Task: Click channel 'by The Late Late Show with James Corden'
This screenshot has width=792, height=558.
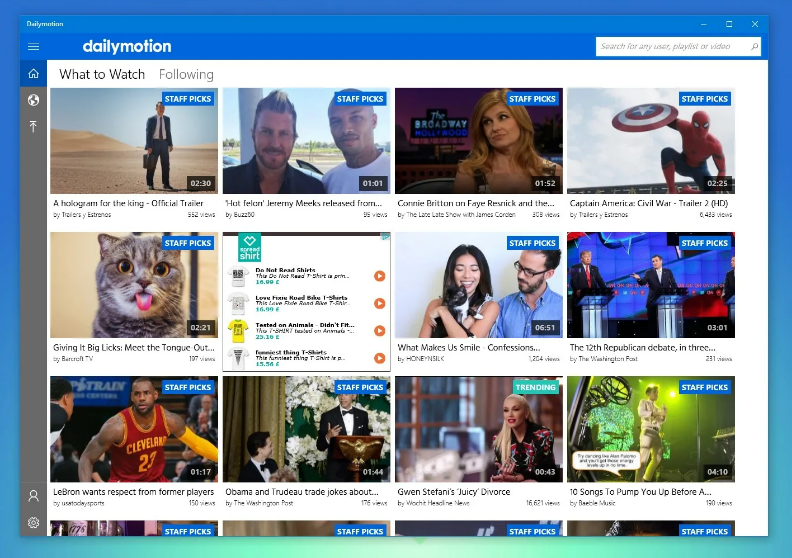Action: click(457, 215)
